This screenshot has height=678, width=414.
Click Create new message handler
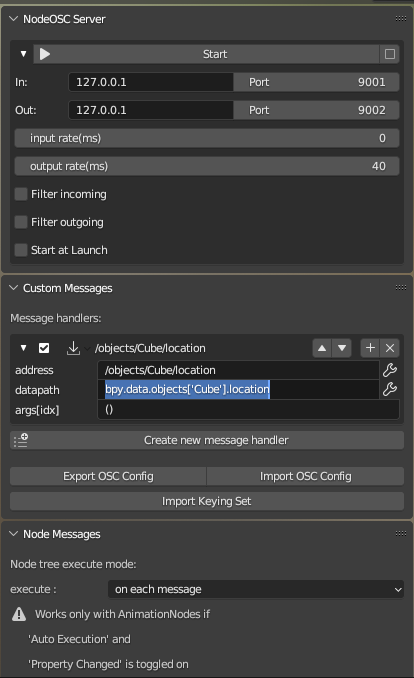[207, 440]
